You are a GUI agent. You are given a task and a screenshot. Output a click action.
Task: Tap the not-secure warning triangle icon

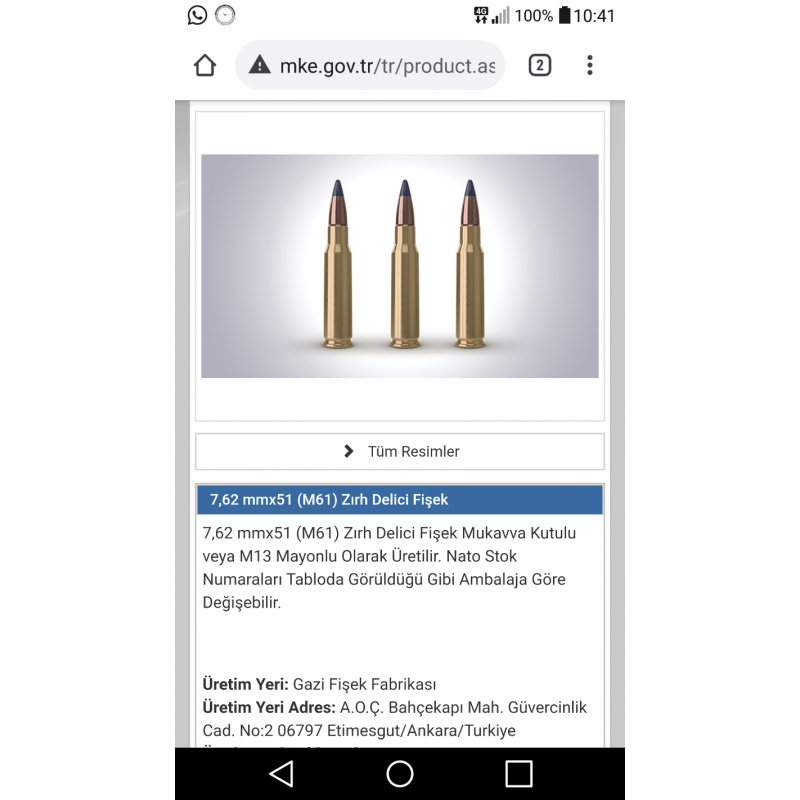point(260,65)
